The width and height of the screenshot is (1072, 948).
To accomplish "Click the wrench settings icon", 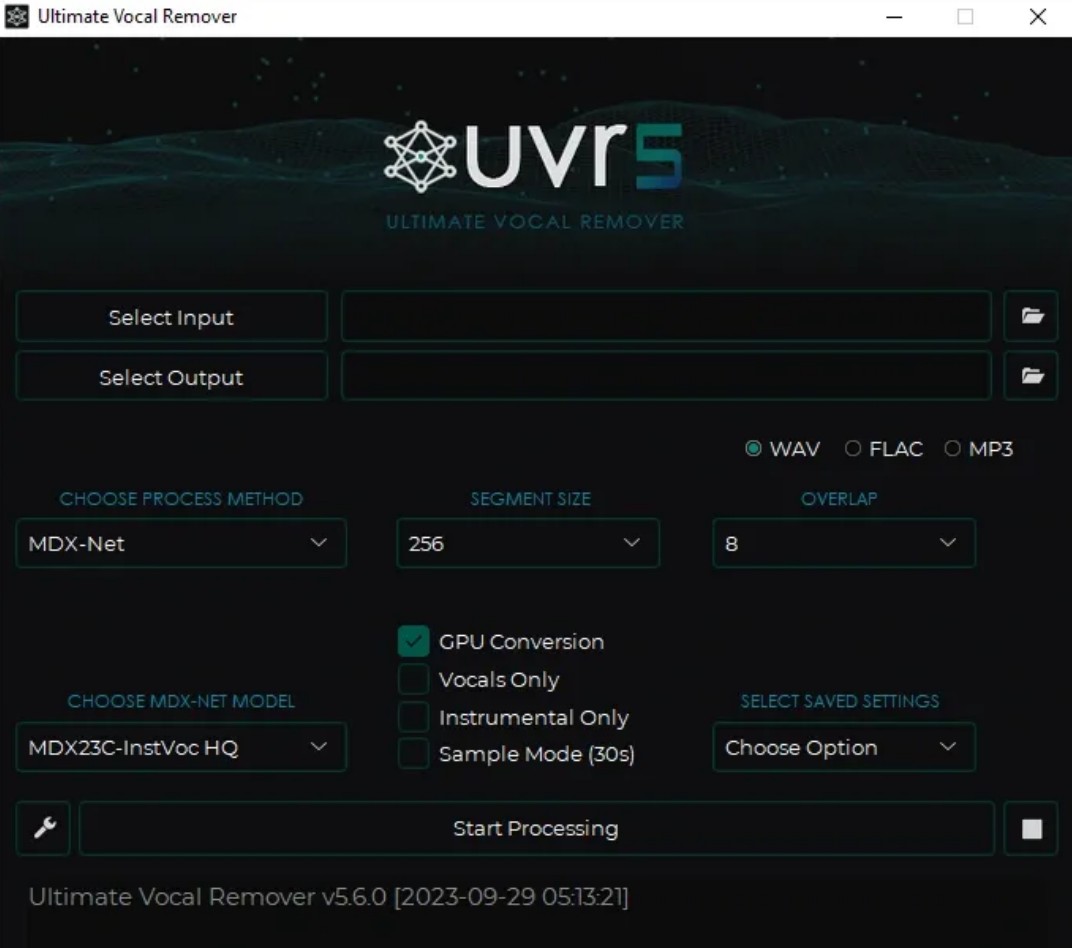I will [43, 828].
